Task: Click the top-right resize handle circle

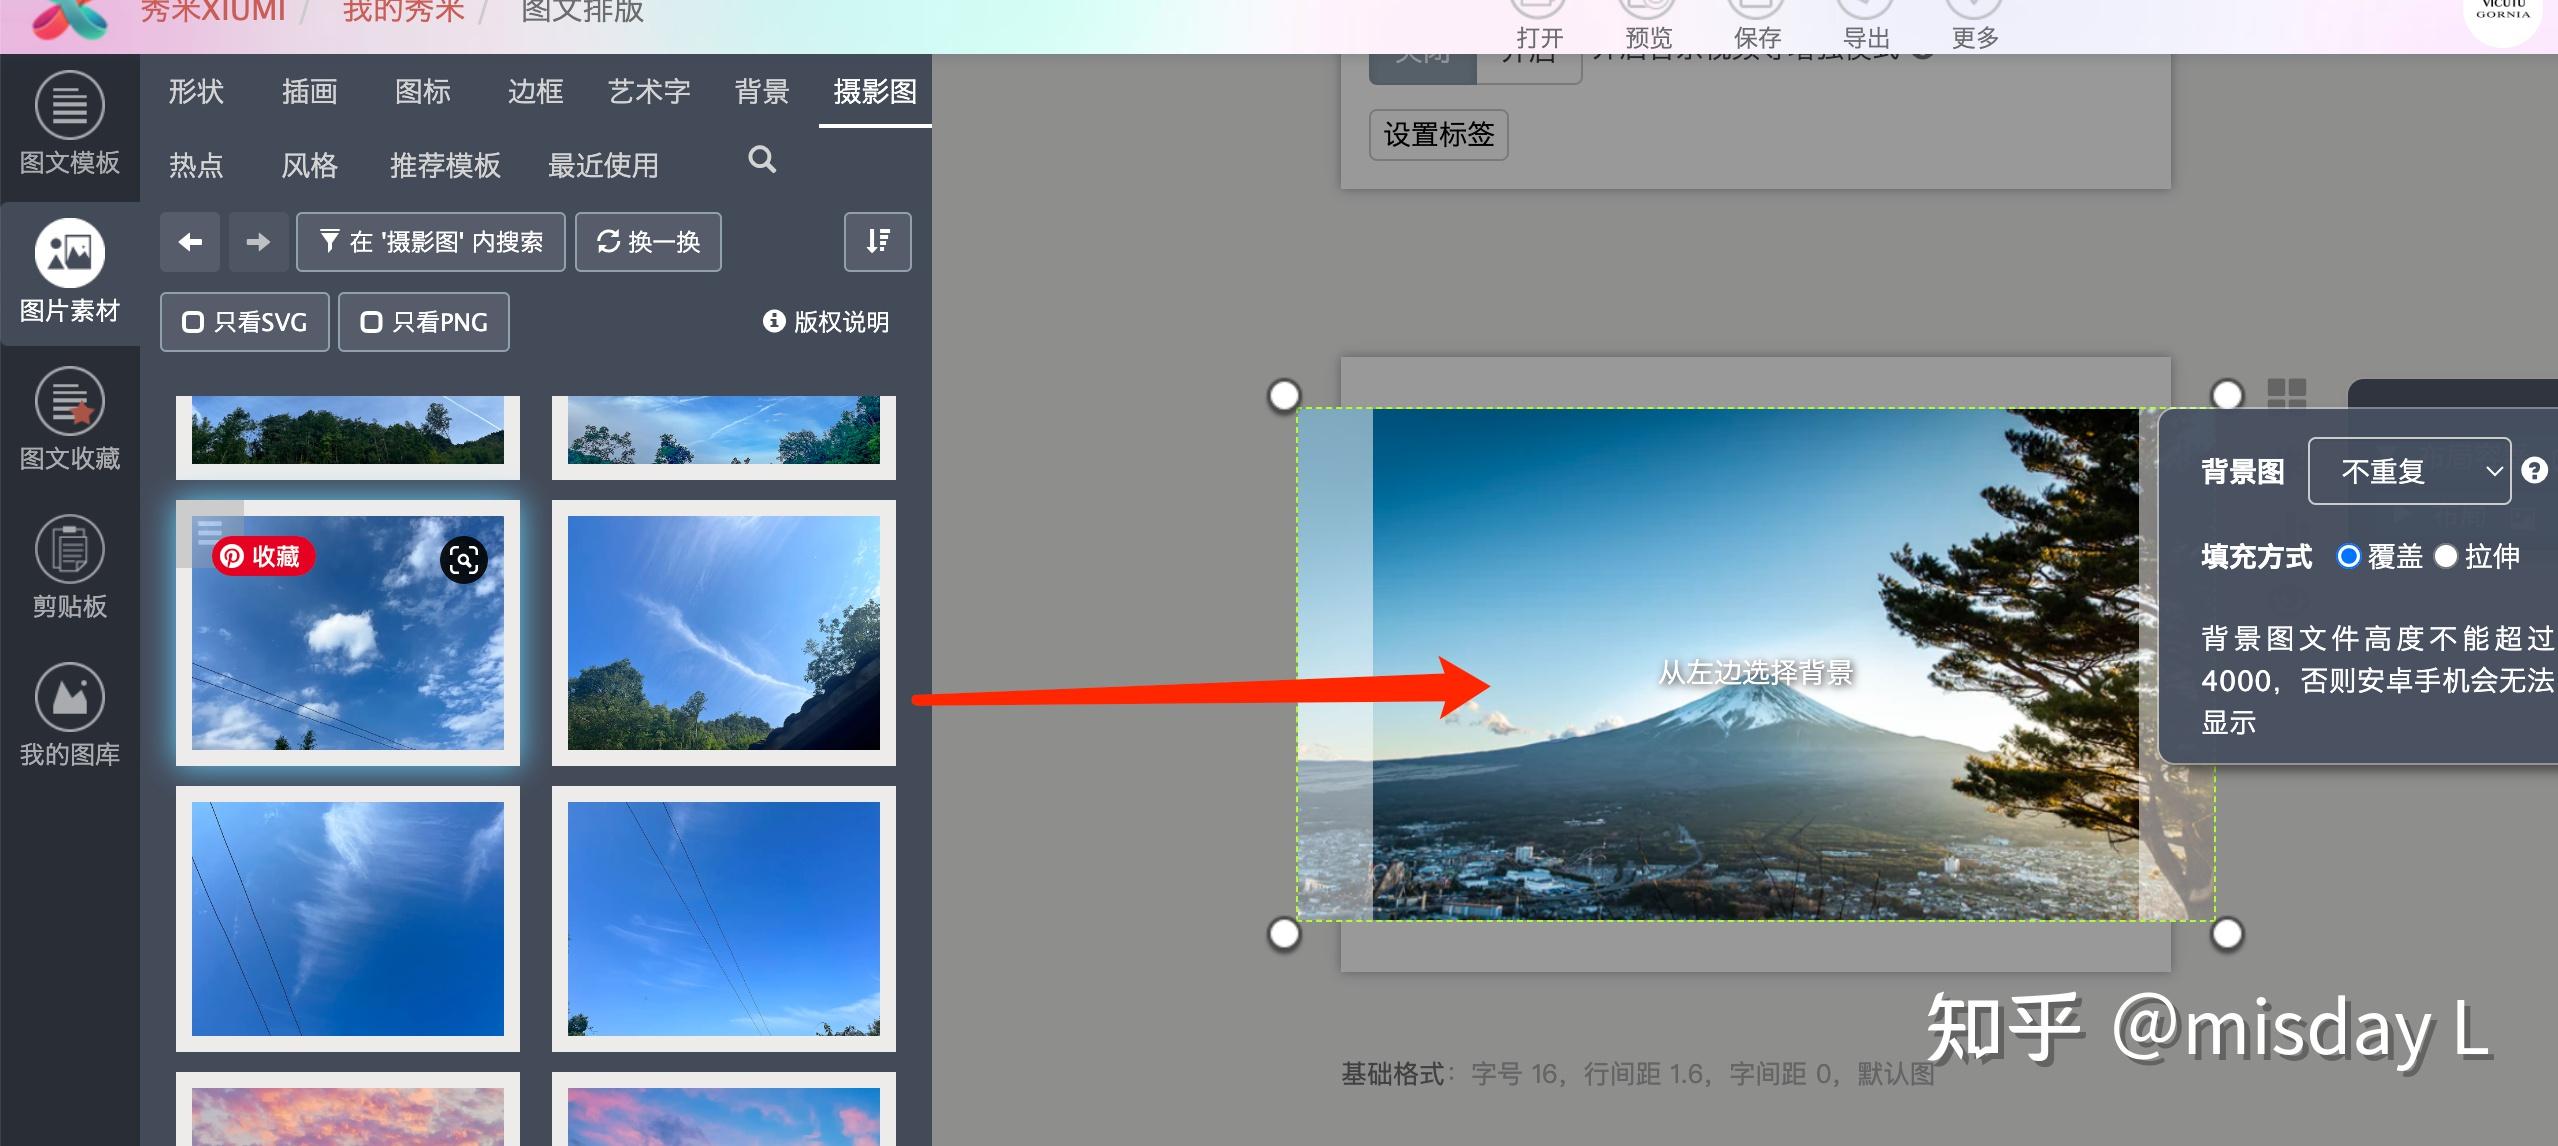Action: [2227, 395]
